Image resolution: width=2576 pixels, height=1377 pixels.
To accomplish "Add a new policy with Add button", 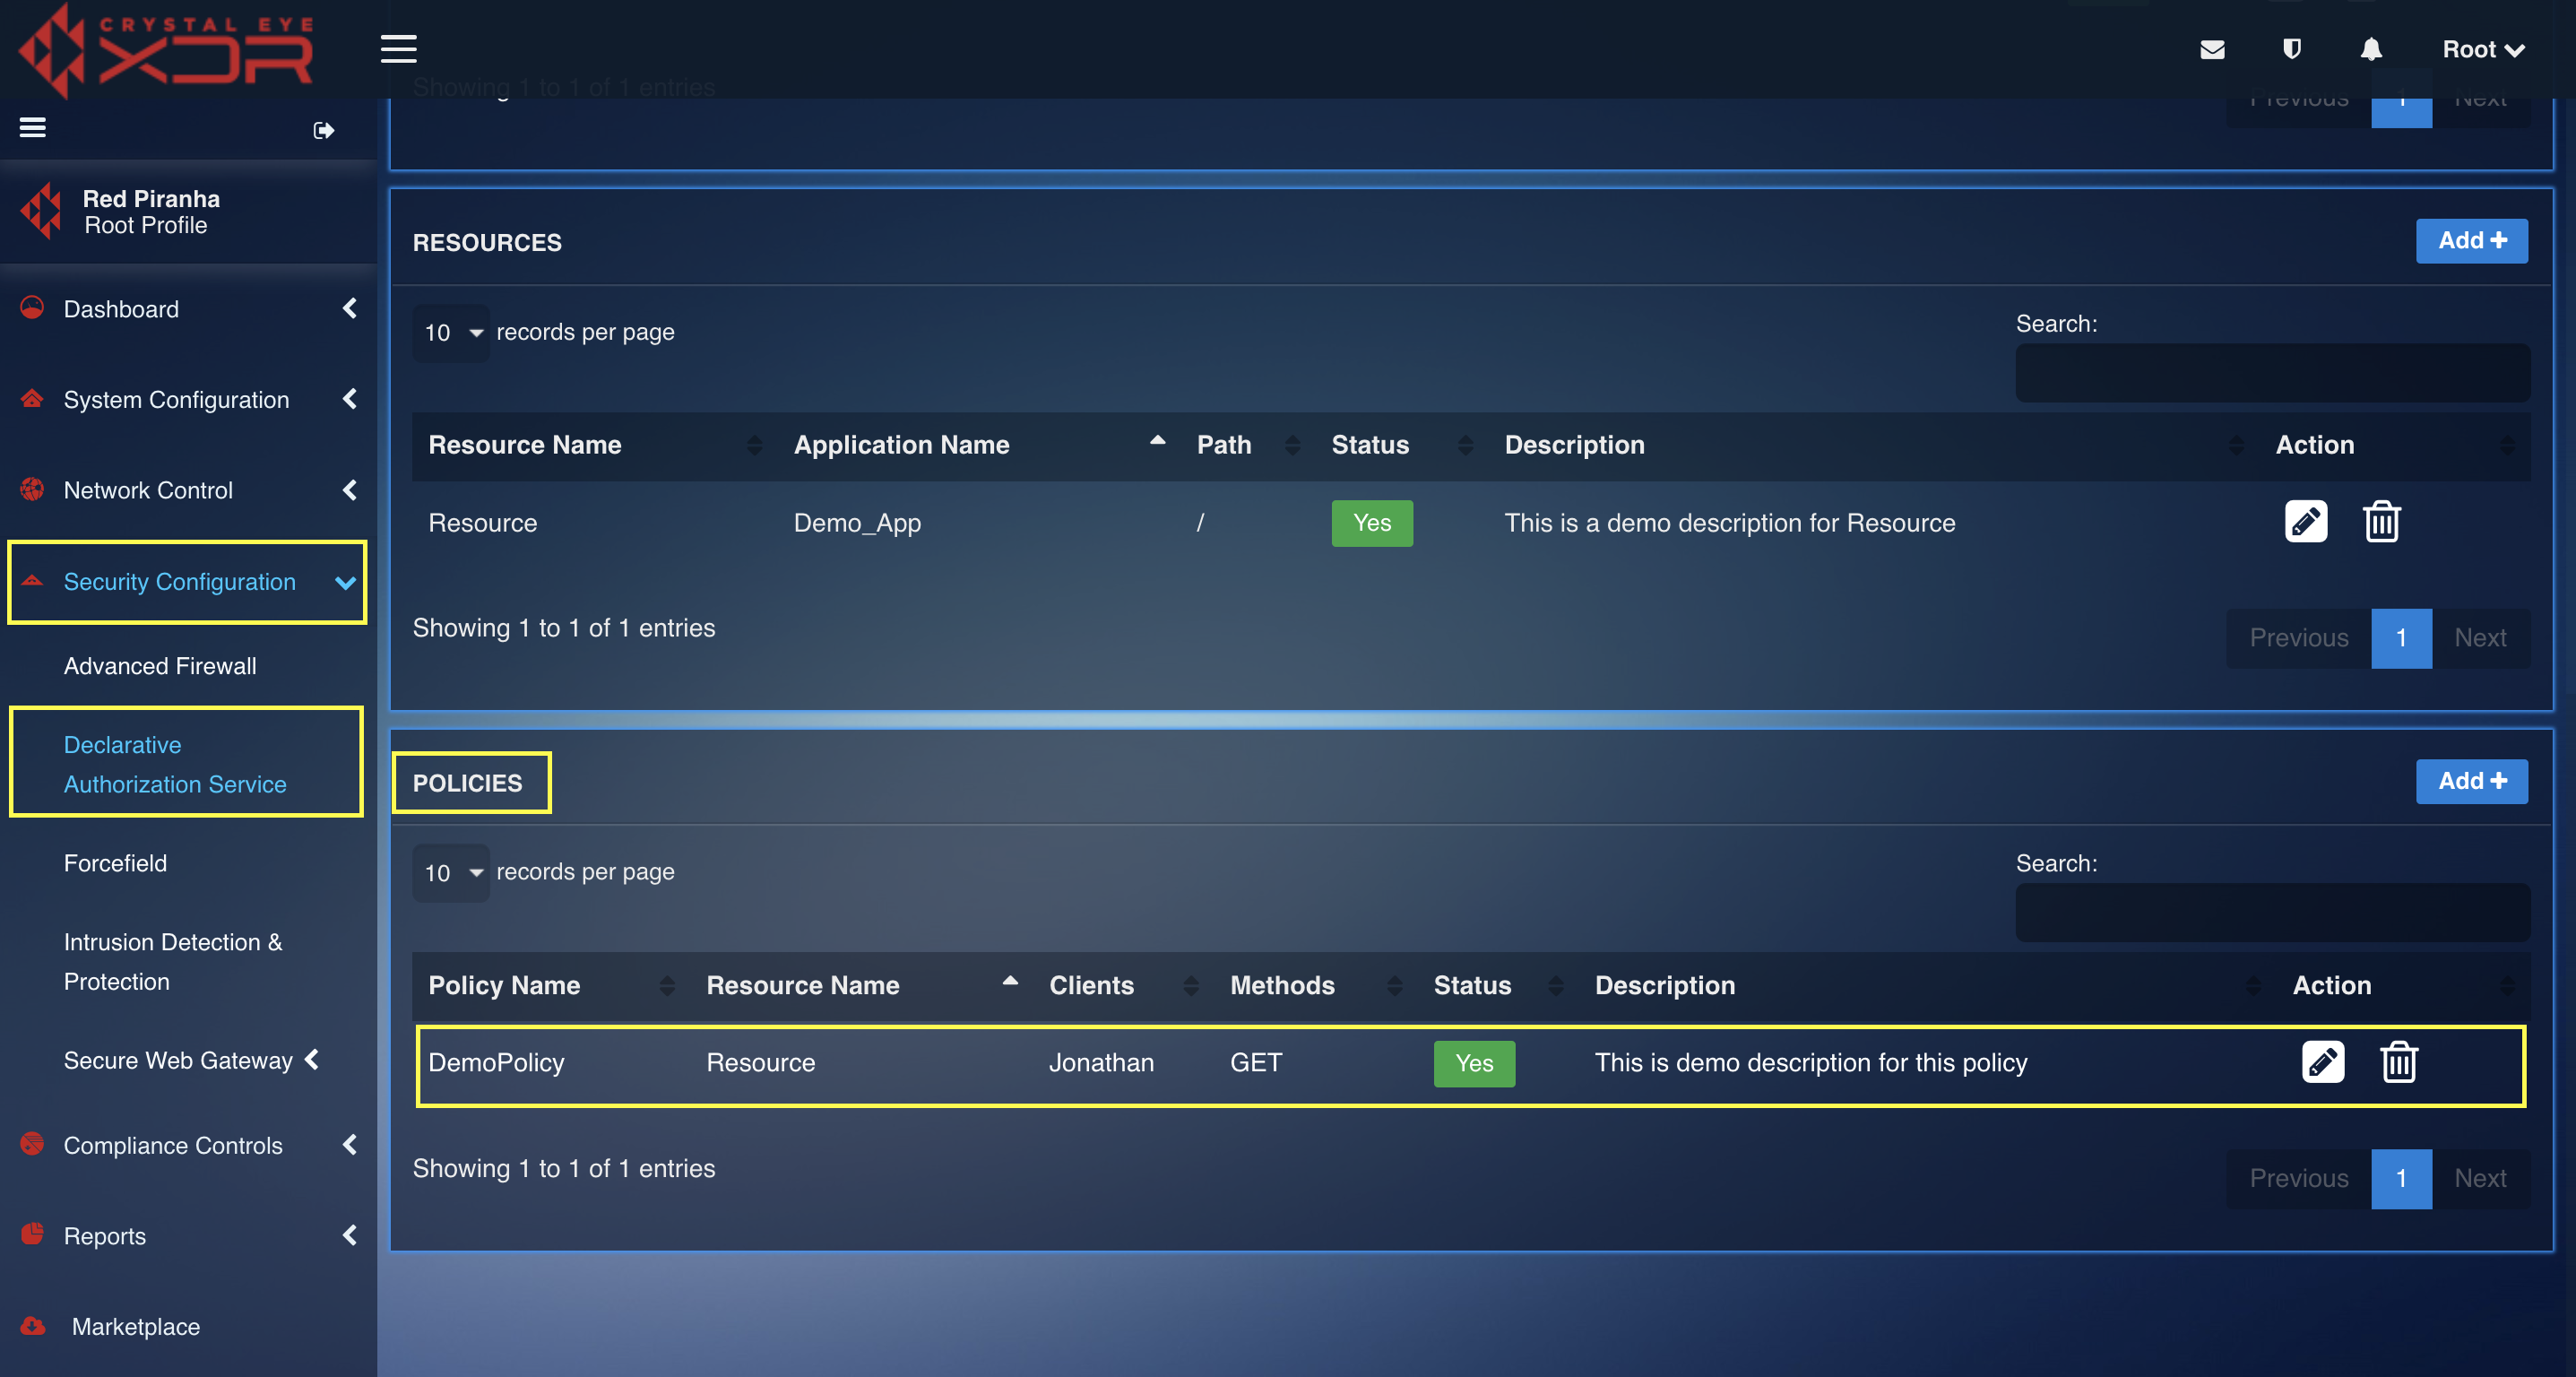I will pyautogui.click(x=2471, y=781).
